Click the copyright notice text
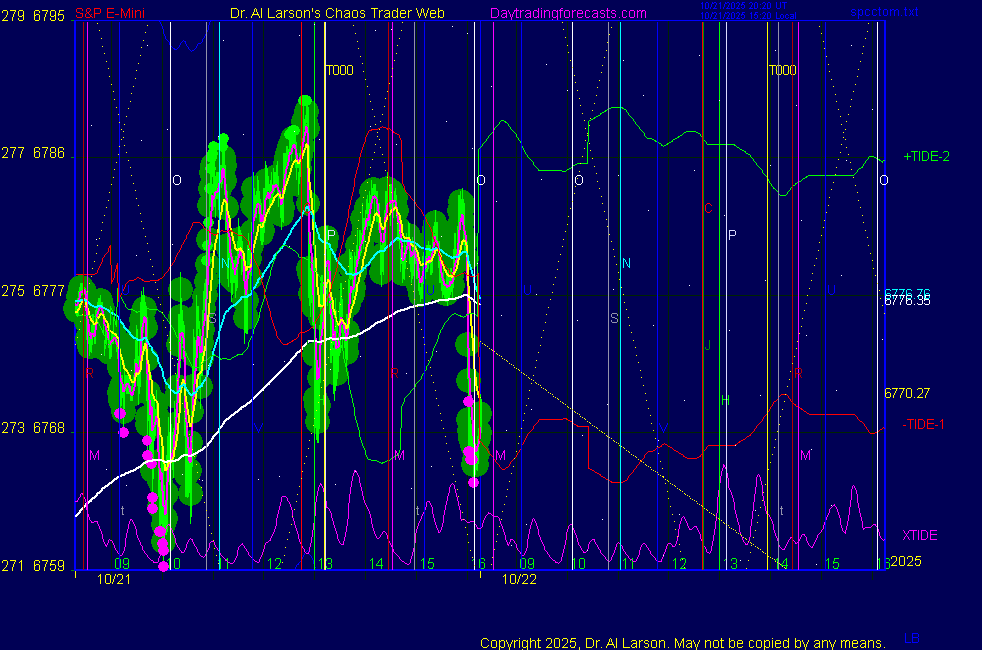 (x=682, y=642)
